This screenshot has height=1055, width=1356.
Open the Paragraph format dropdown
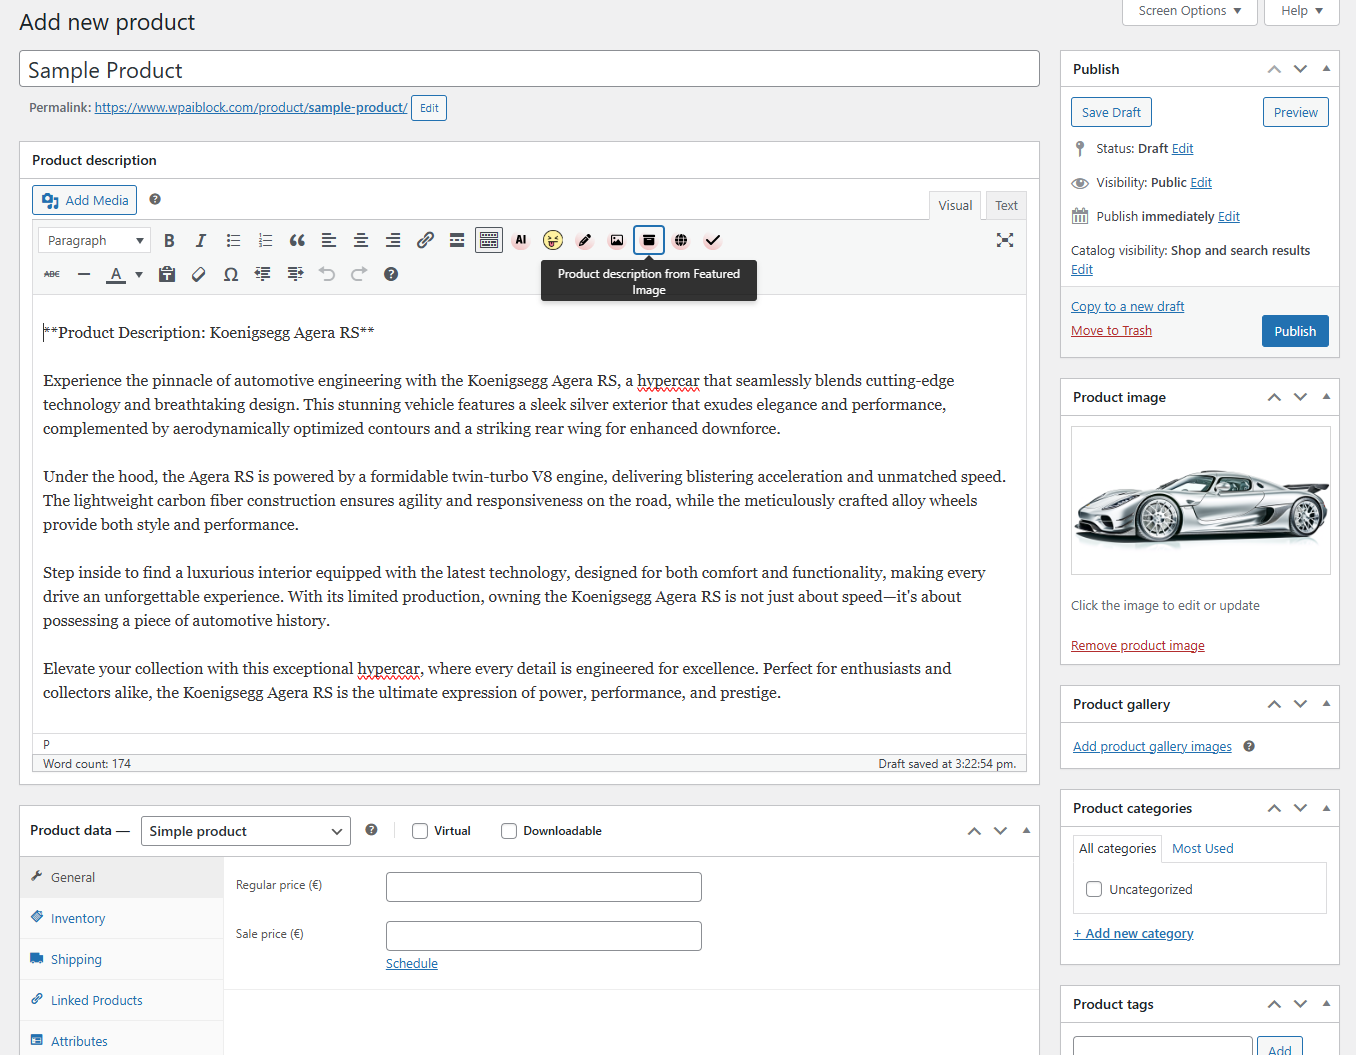[x=94, y=240]
